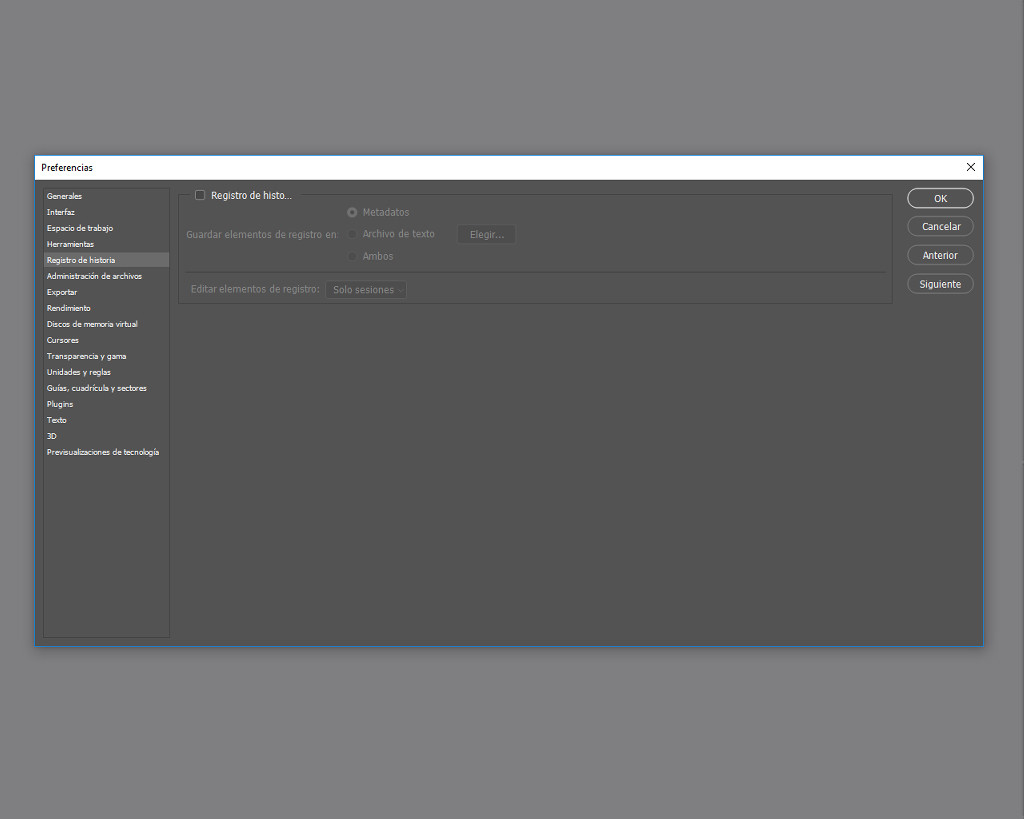The width and height of the screenshot is (1024, 819).
Task: Click the "Elegir..." button
Action: (486, 234)
